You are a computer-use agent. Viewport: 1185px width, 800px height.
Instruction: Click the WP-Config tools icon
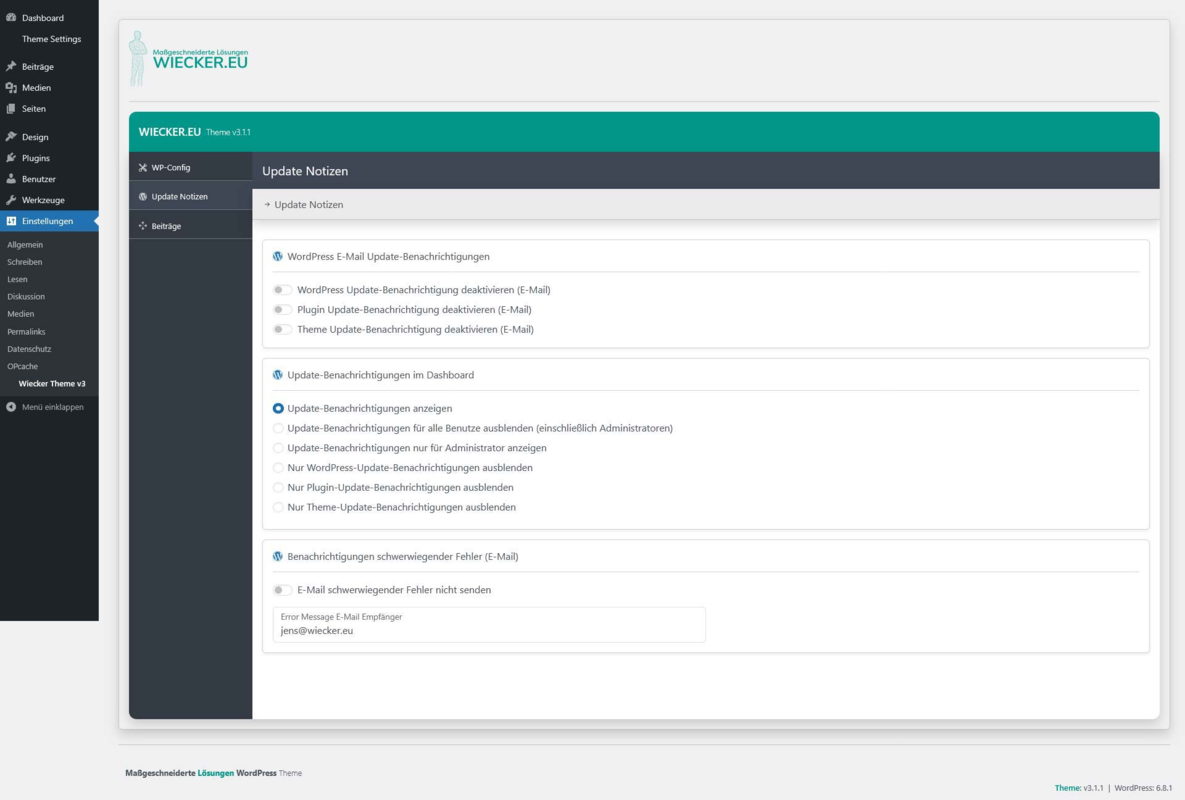(x=143, y=168)
